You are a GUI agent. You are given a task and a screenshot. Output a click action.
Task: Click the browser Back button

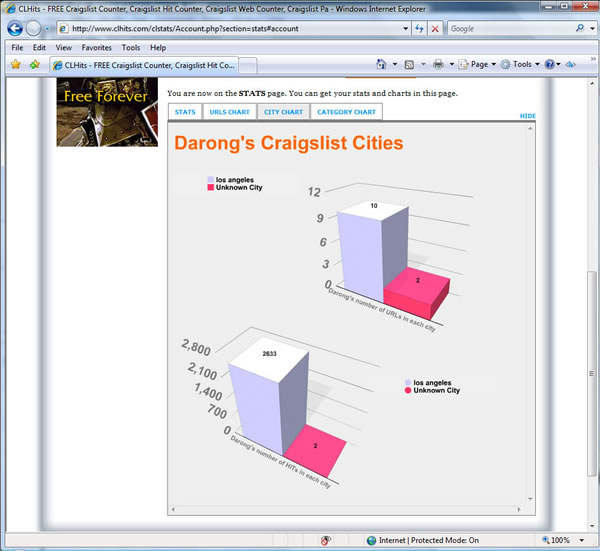pos(15,29)
